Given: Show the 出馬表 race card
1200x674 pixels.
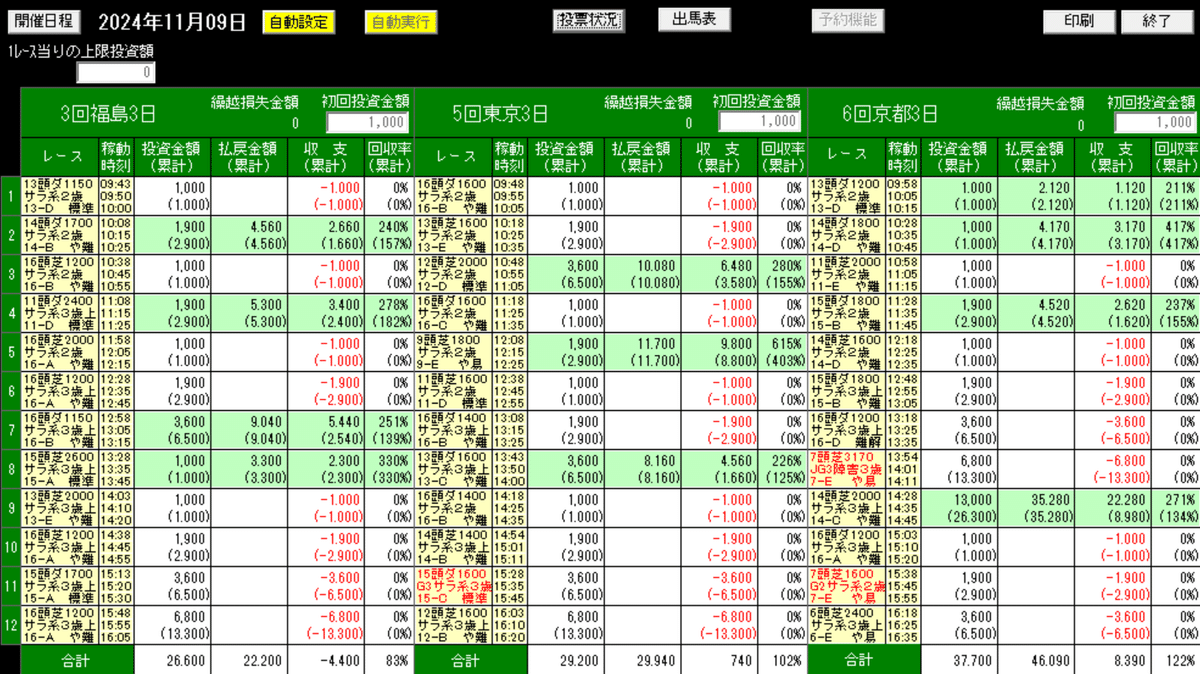Looking at the screenshot, I should (694, 20).
